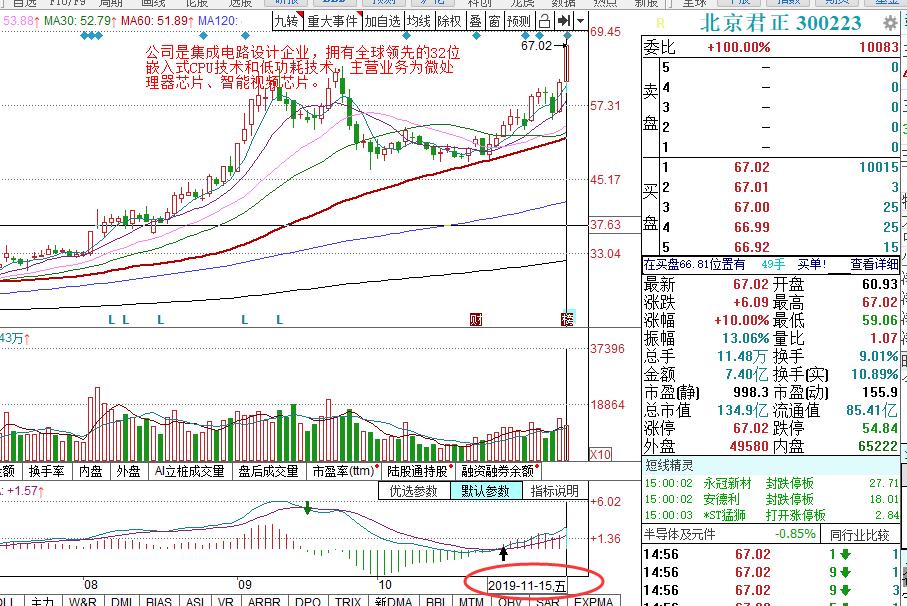
Task: Expand the chart toolbar dropdown triangle
Action: click(x=580, y=21)
